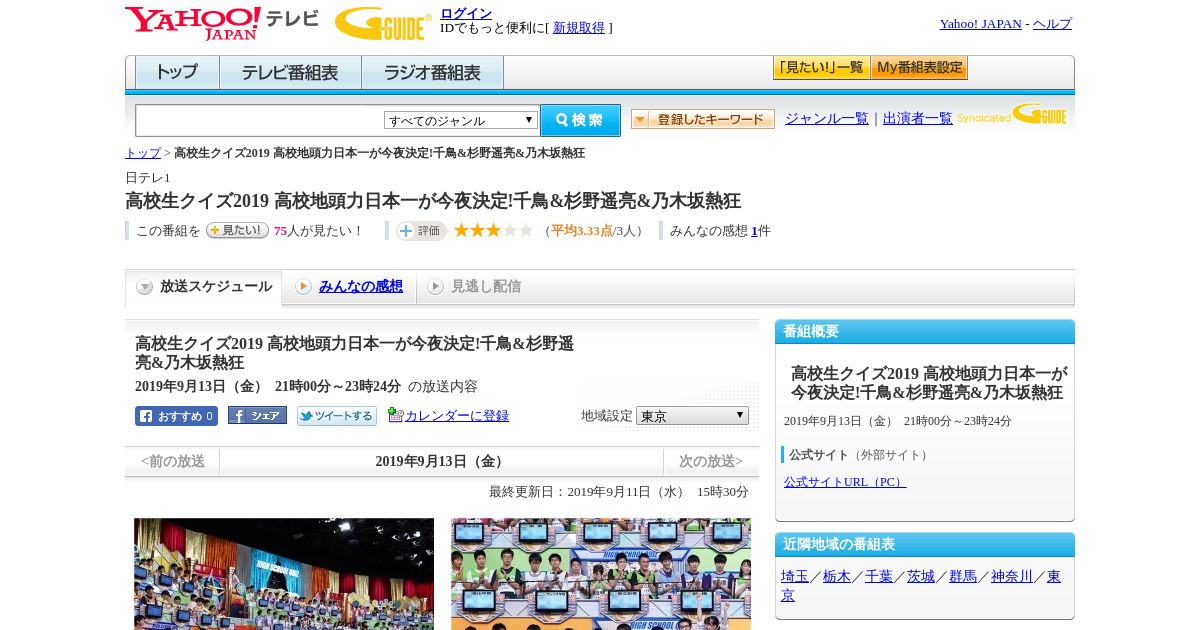Click the Twitter ツイートする button
This screenshot has height=630, width=1200.
[337, 416]
